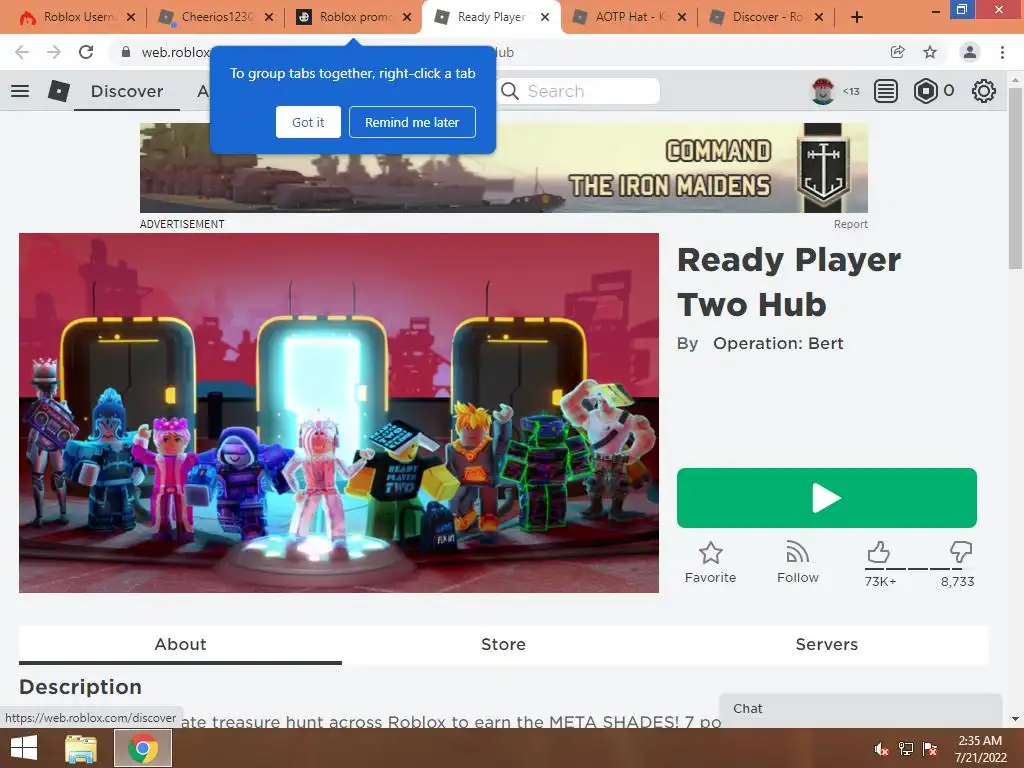
Task: Open the notifications feed icon
Action: point(886,91)
